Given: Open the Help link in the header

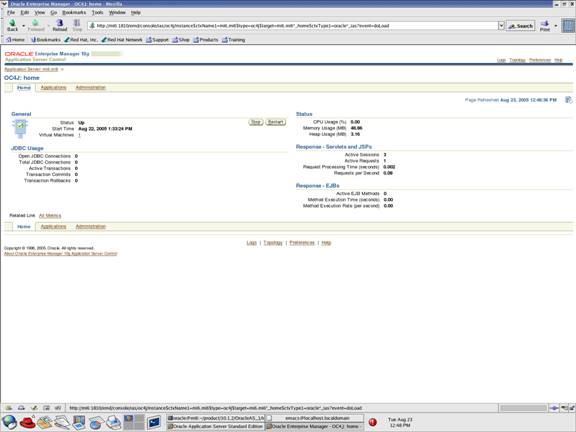Looking at the screenshot, I should tap(558, 60).
